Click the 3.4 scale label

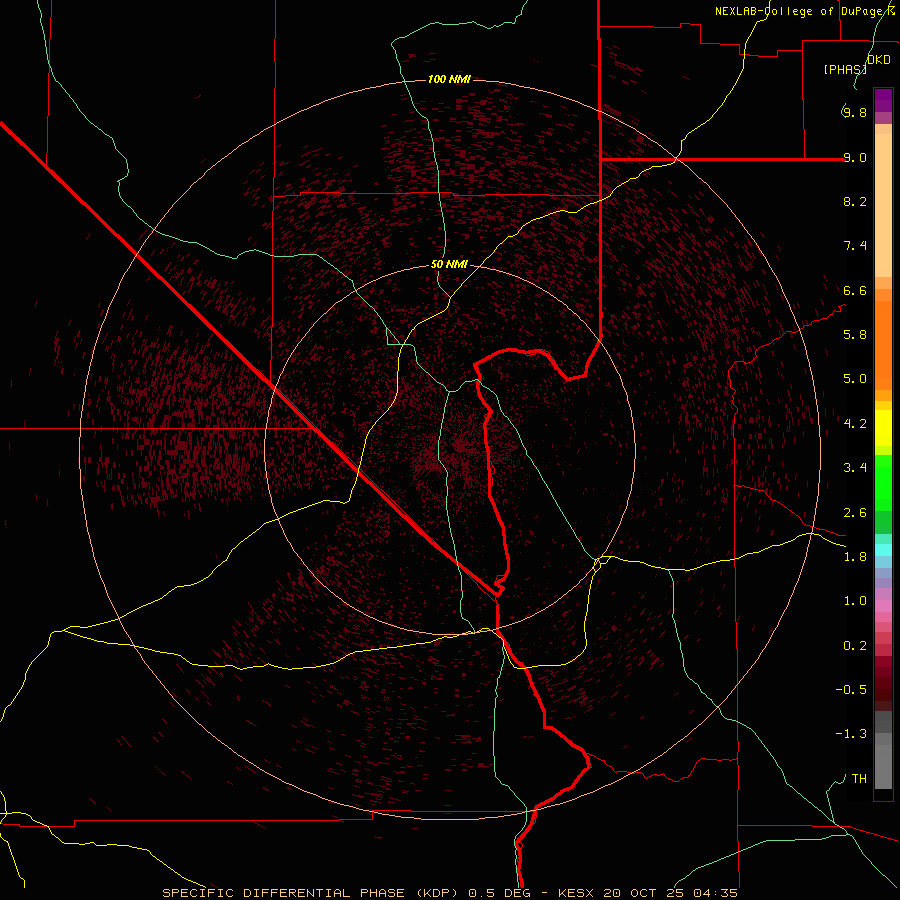(855, 468)
